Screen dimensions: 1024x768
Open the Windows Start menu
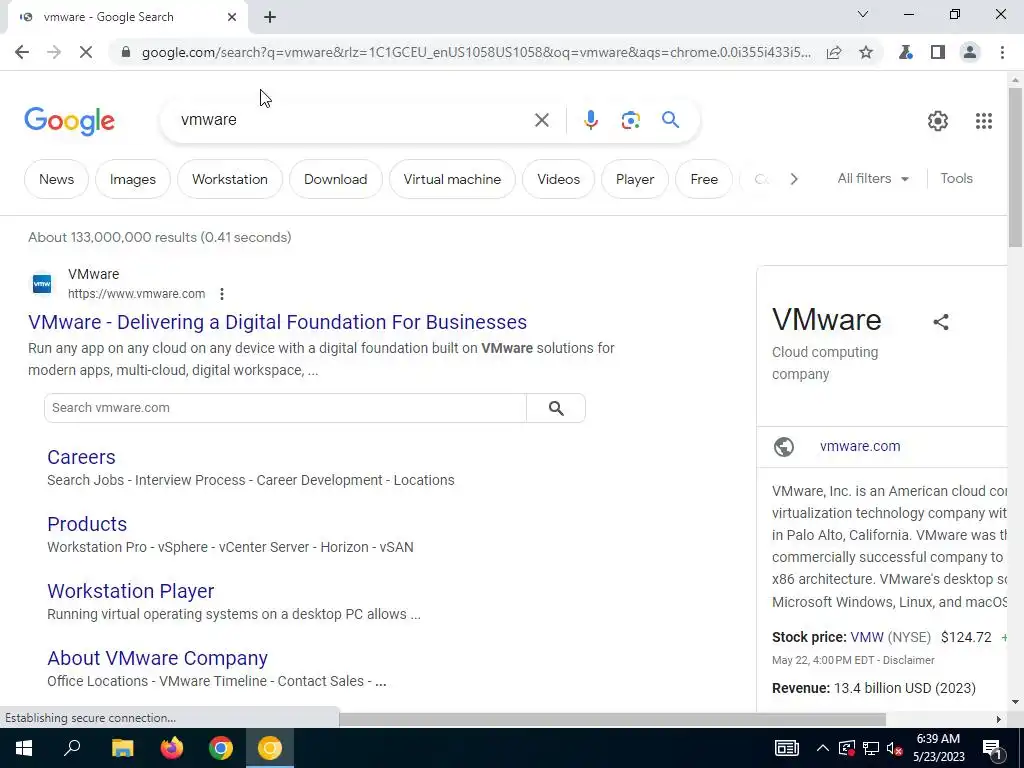24,748
